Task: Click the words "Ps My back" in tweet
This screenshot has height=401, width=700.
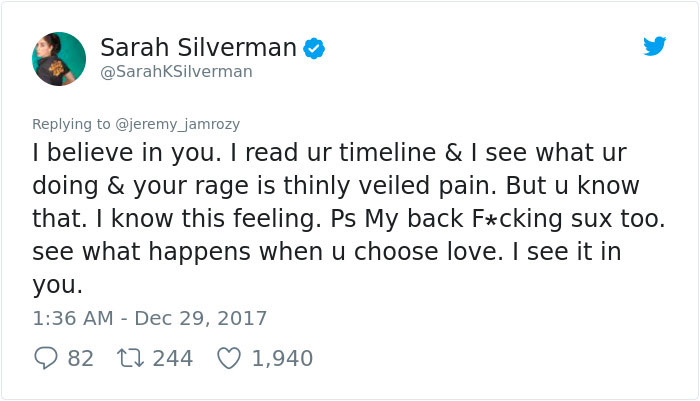Action: coord(396,219)
